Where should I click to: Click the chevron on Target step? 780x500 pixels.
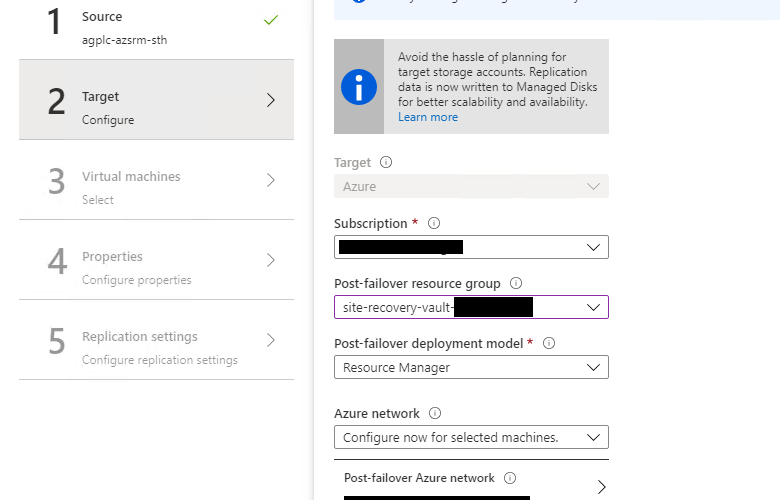[271, 100]
